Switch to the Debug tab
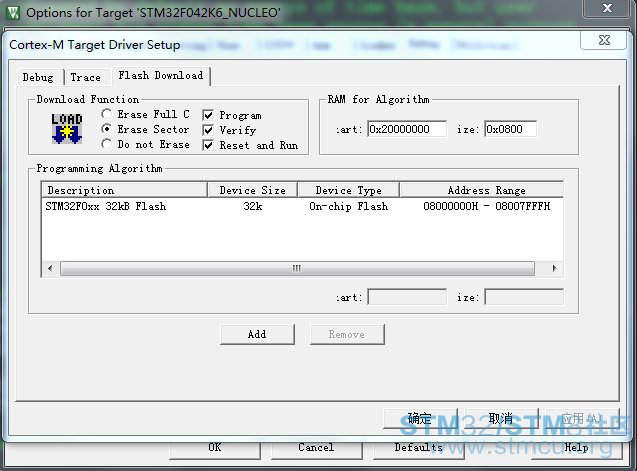 40,77
